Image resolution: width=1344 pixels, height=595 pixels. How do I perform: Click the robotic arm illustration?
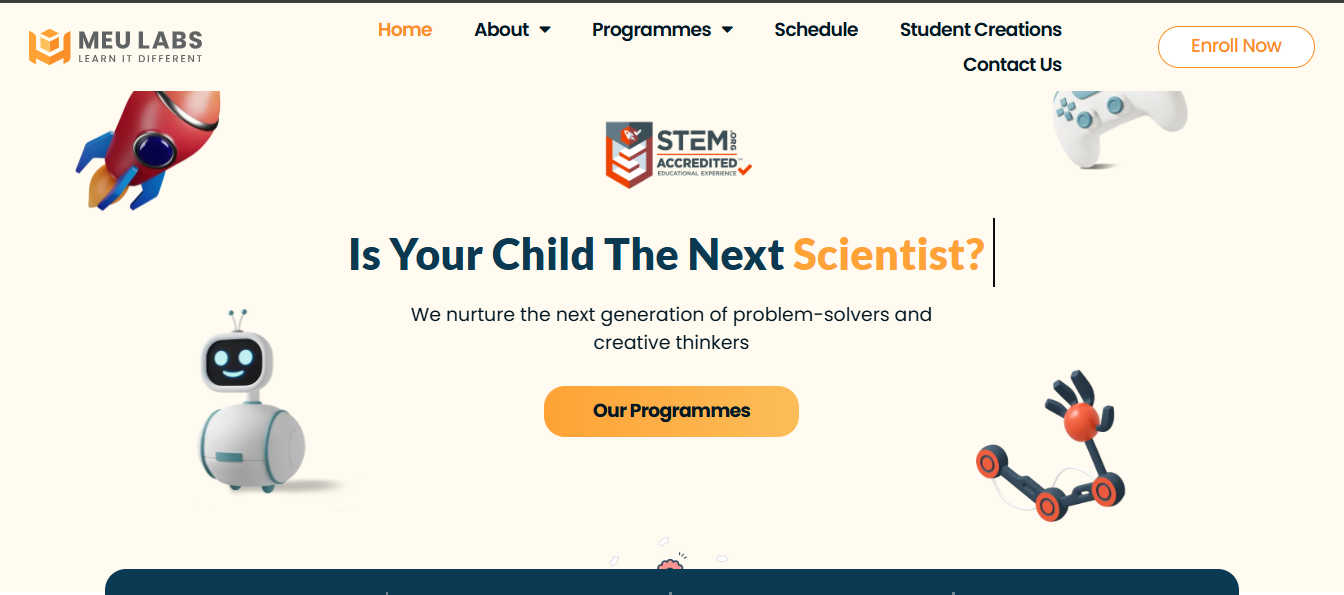point(1051,446)
